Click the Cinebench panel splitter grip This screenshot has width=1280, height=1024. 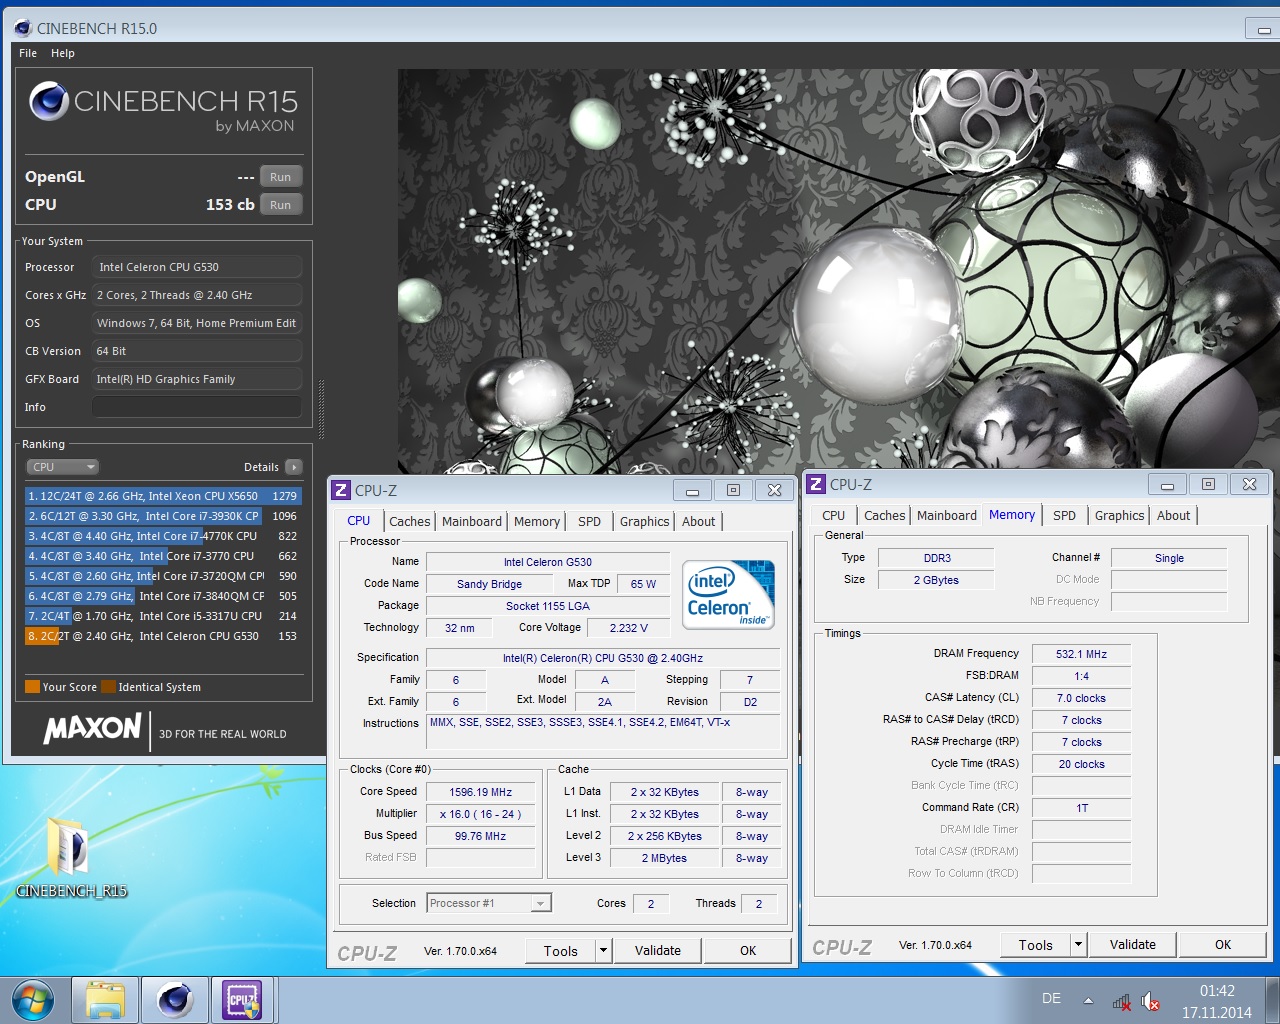(x=321, y=410)
